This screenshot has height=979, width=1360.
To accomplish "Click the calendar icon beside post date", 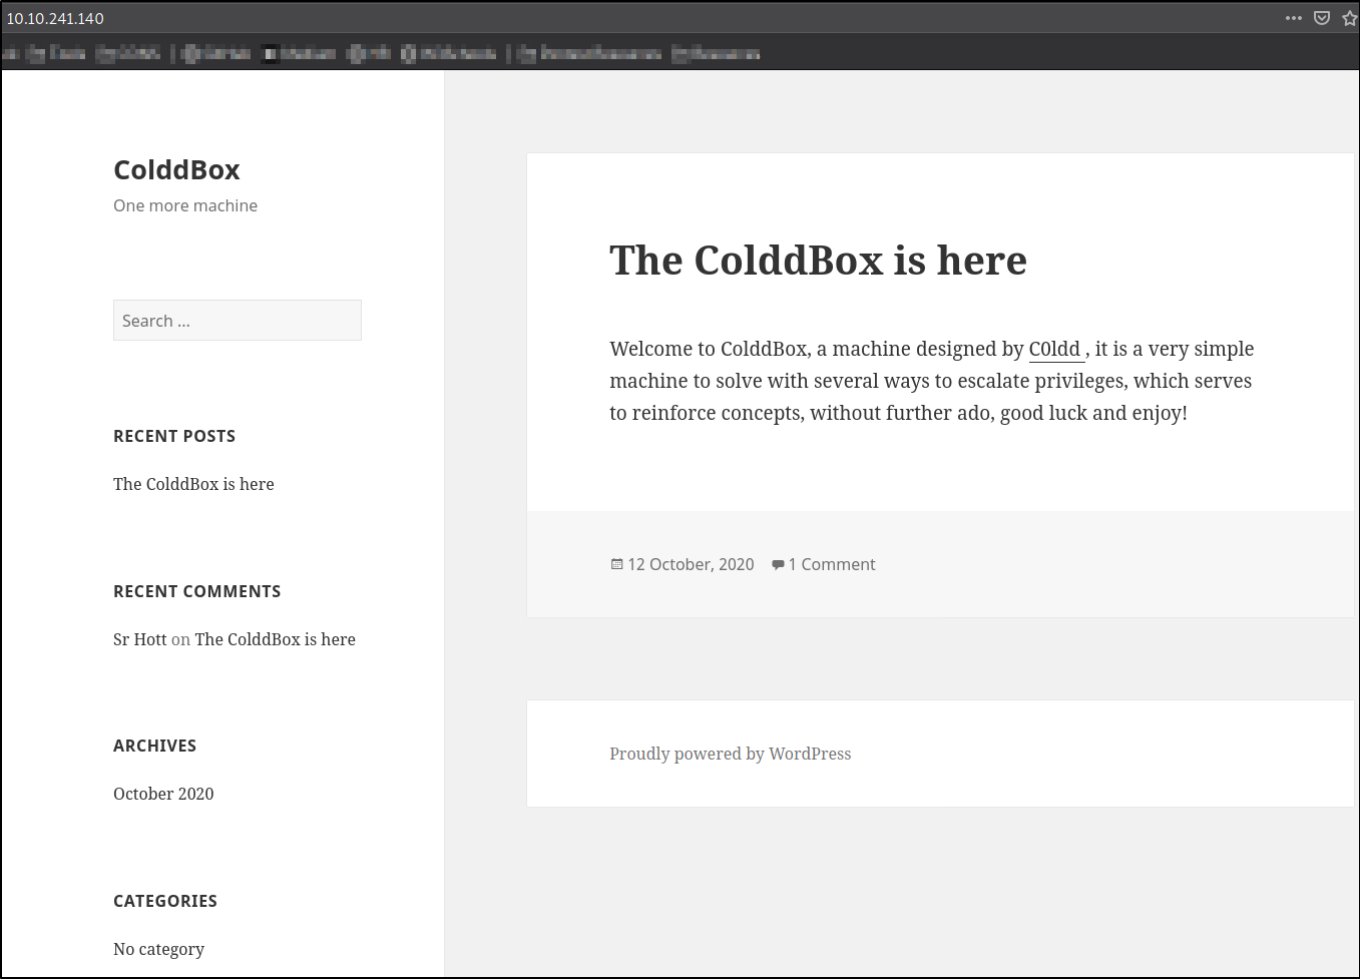I will tap(617, 564).
